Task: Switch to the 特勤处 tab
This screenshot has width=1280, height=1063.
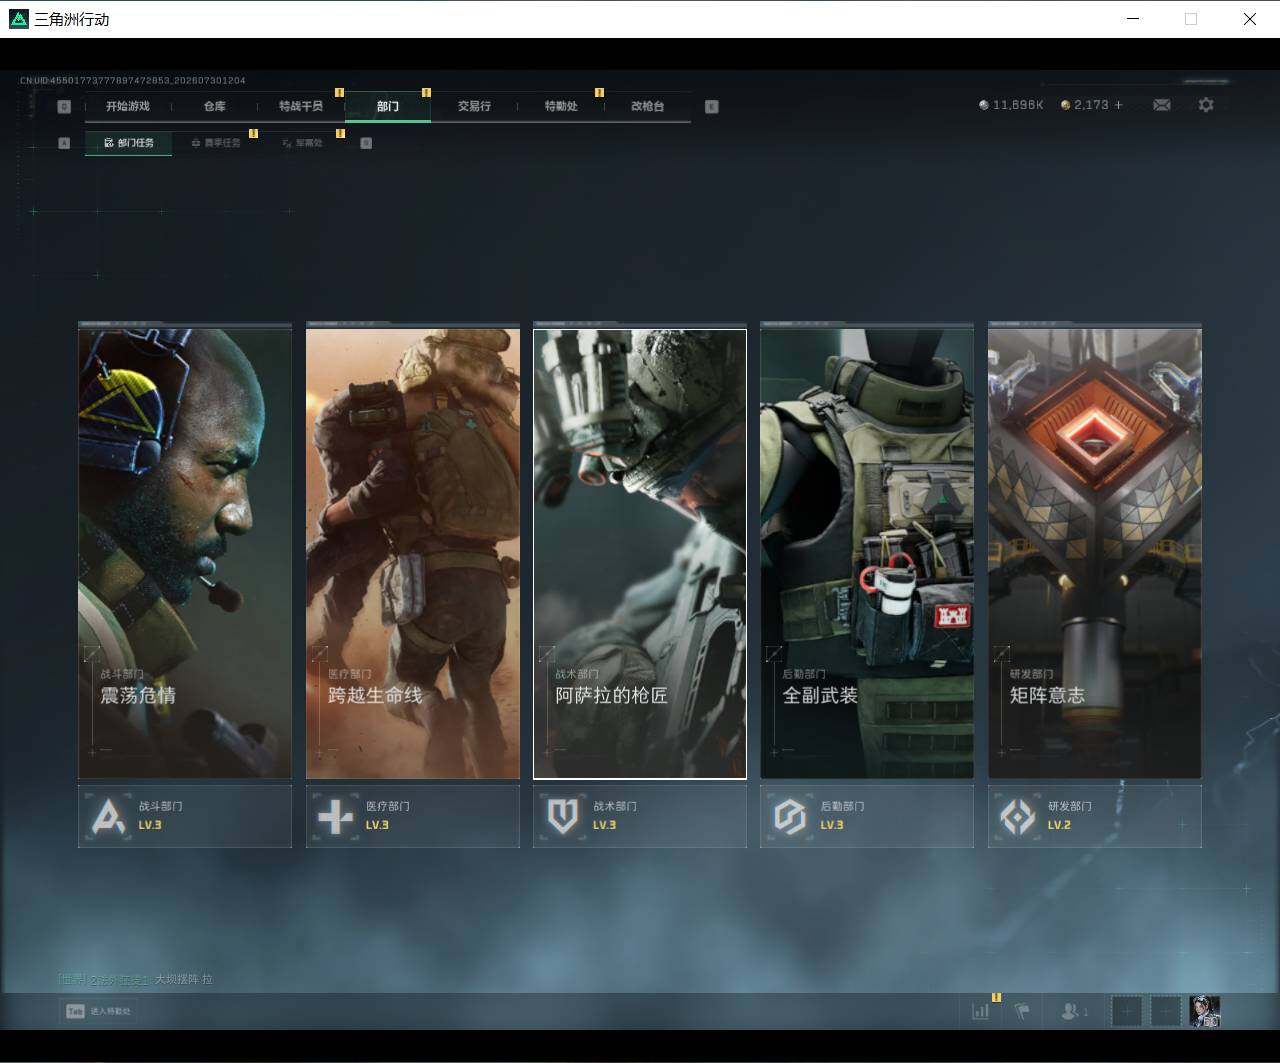Action: tap(561, 106)
